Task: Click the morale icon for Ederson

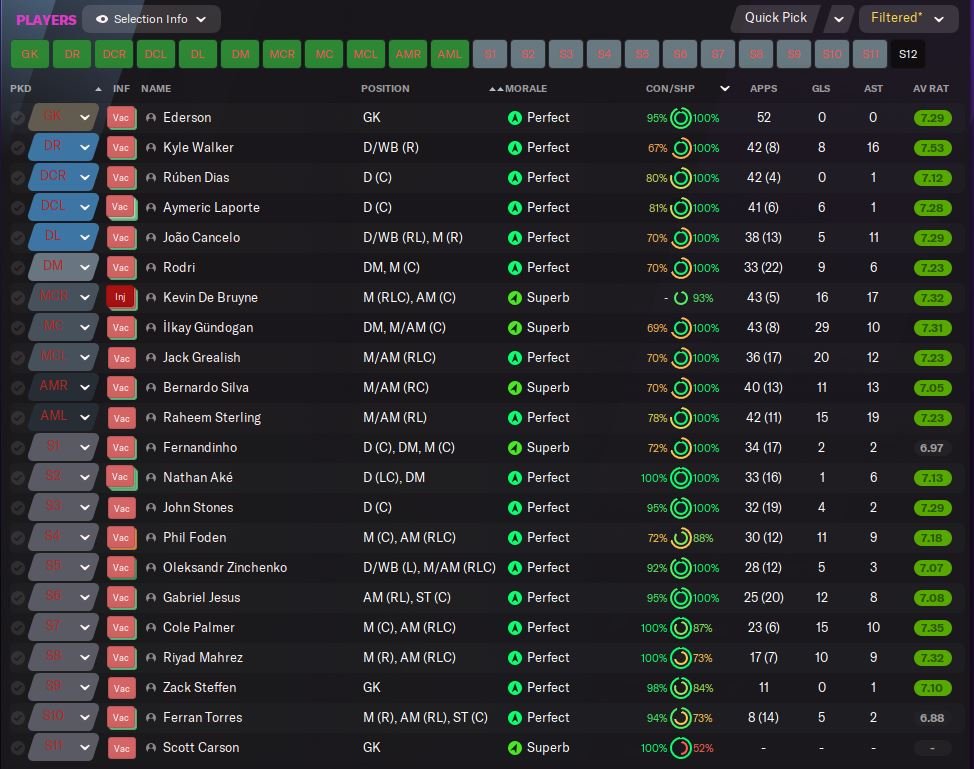Action: (514, 117)
